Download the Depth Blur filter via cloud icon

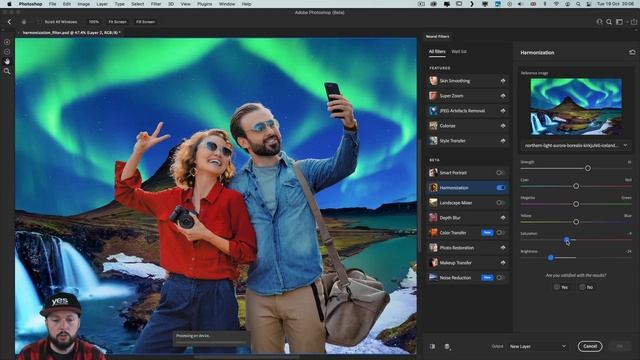coord(503,218)
